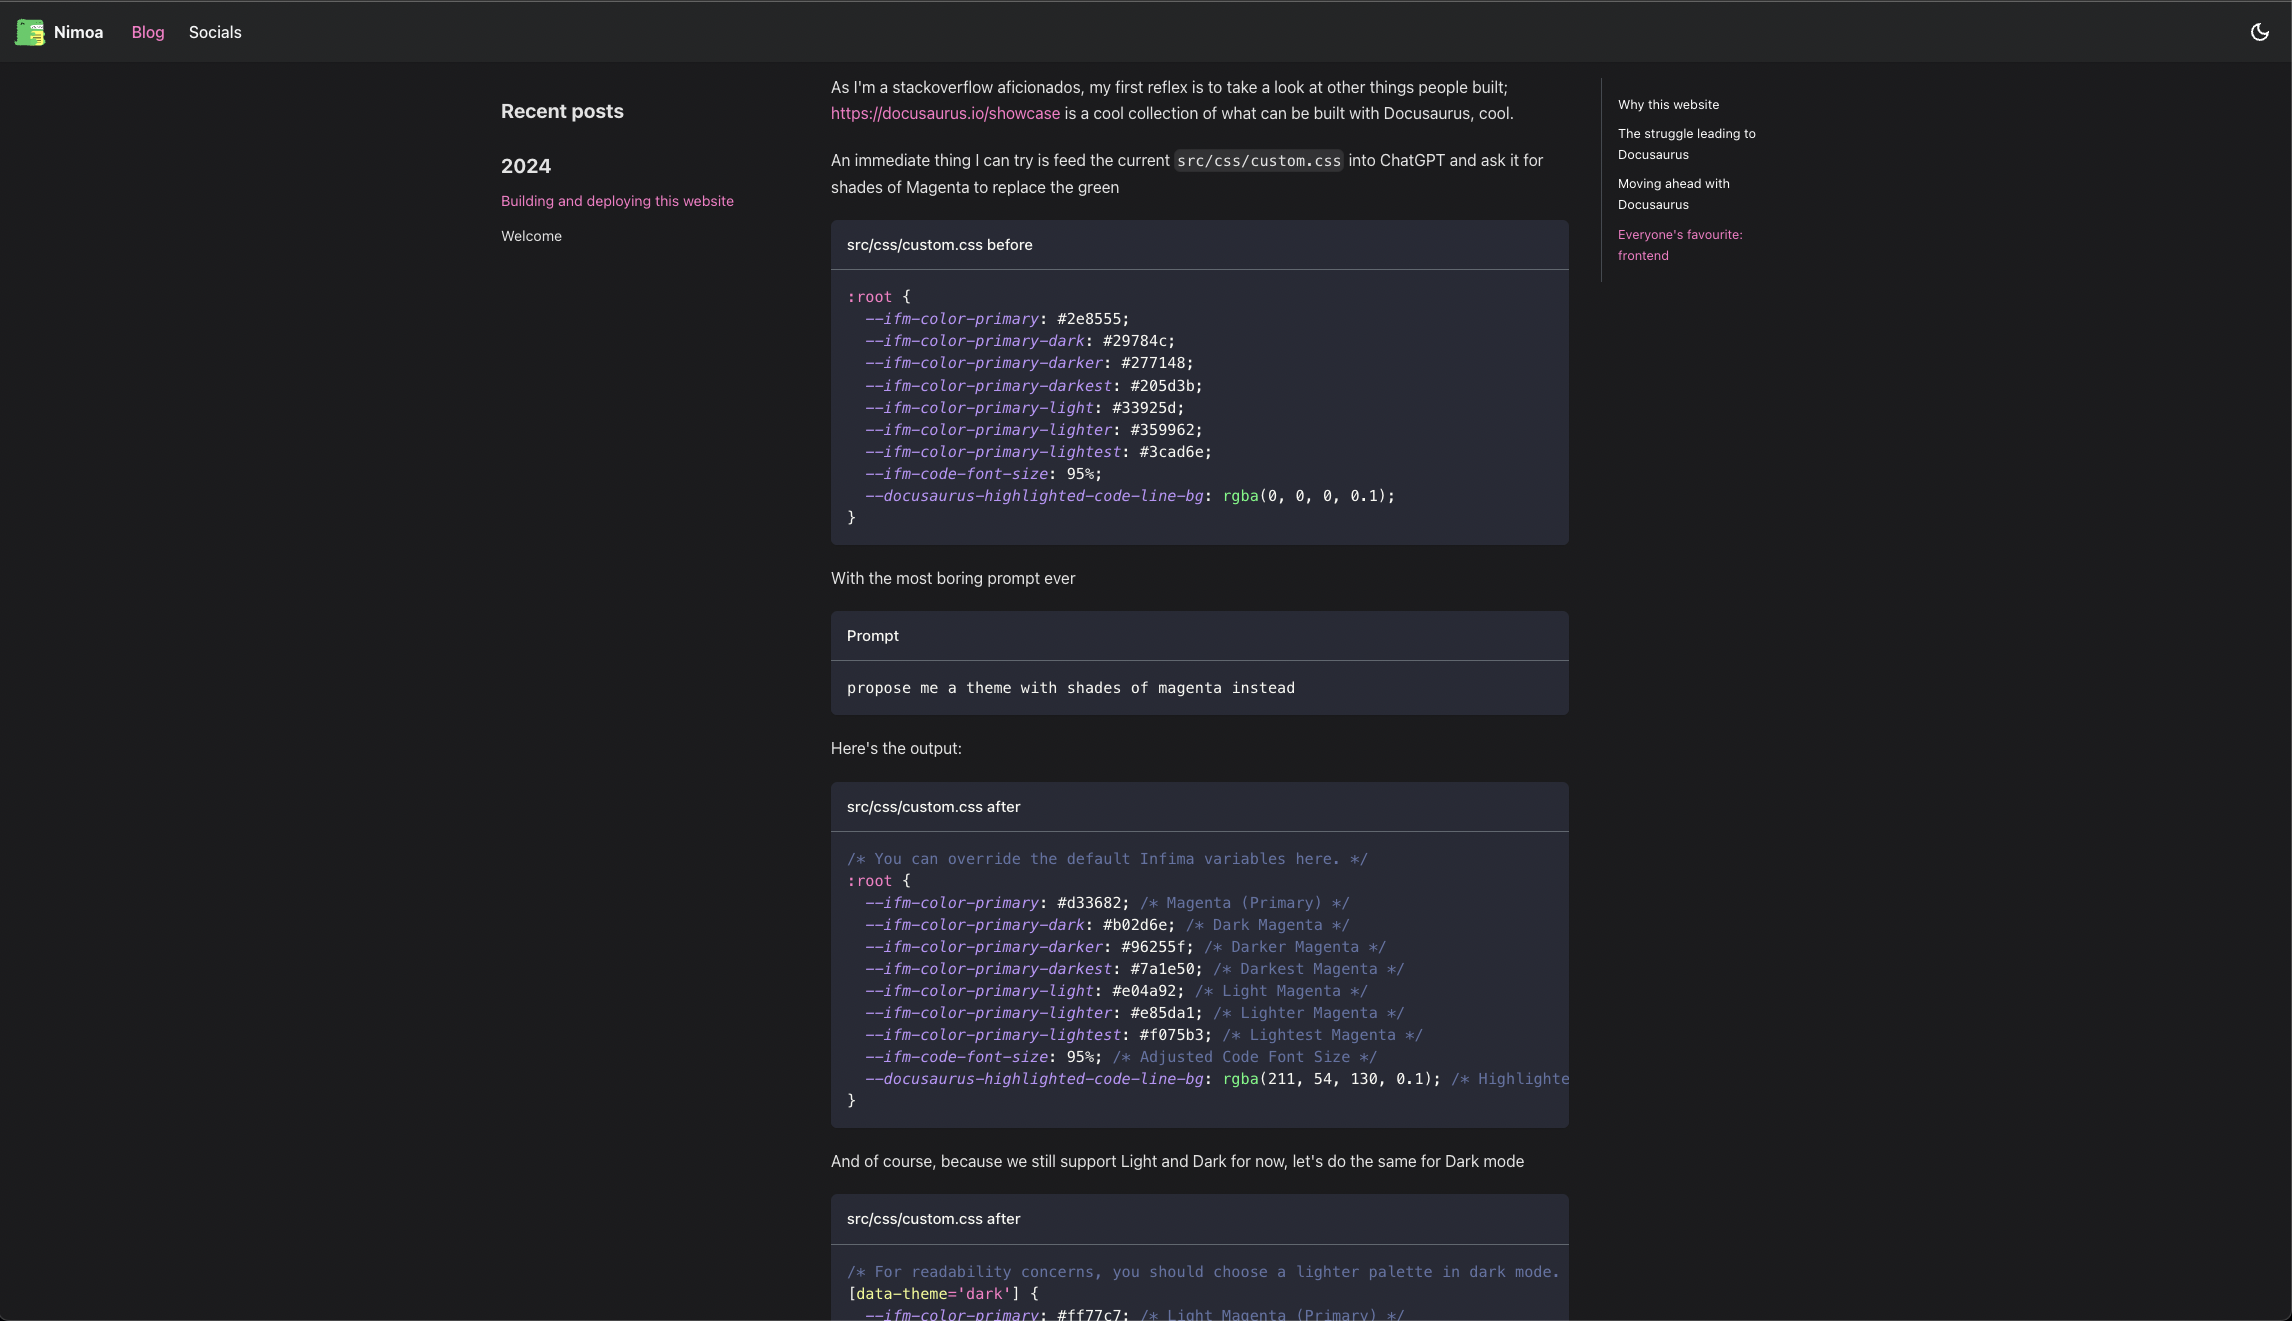Jump to 'Why this website' section
2292x1321 pixels.
tap(1668, 104)
